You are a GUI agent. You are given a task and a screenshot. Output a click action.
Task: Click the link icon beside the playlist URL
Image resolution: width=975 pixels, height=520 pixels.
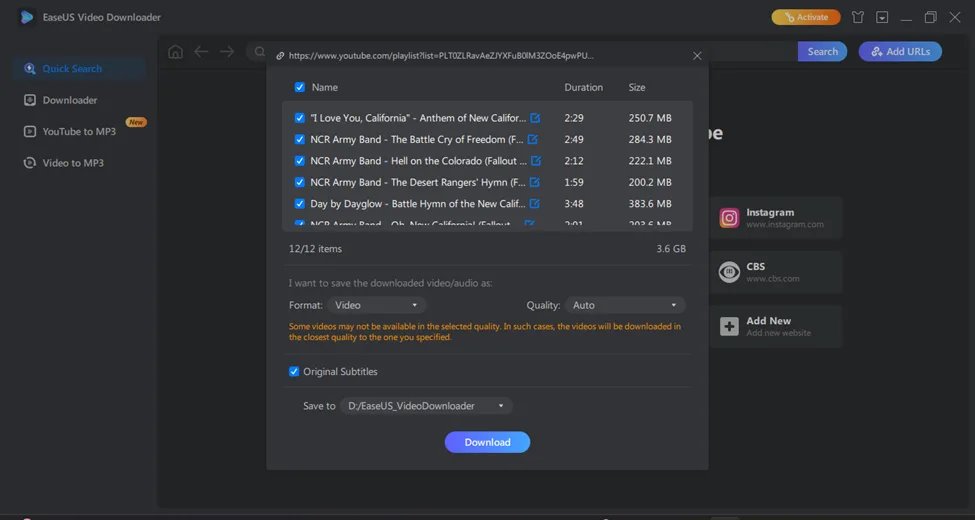280,55
